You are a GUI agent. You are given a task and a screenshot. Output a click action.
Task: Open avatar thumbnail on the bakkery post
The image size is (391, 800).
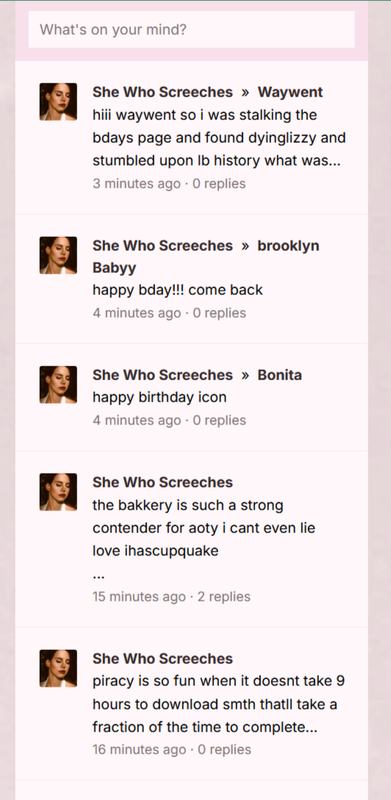(x=58, y=492)
